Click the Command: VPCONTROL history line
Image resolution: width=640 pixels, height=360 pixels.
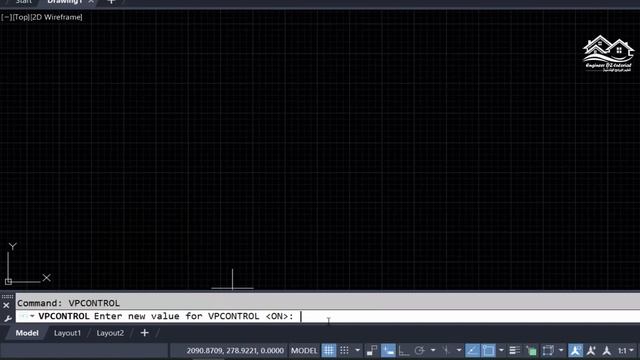pyautogui.click(x=69, y=303)
